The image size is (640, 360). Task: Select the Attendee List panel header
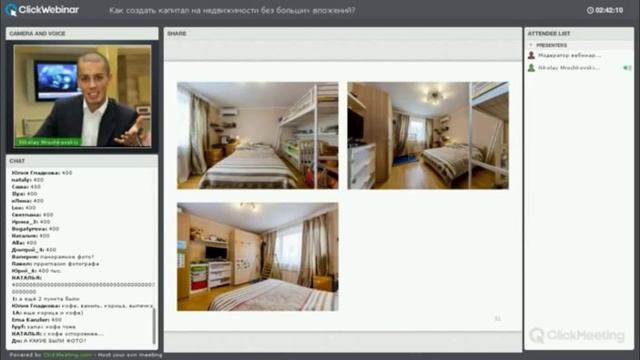[579, 33]
